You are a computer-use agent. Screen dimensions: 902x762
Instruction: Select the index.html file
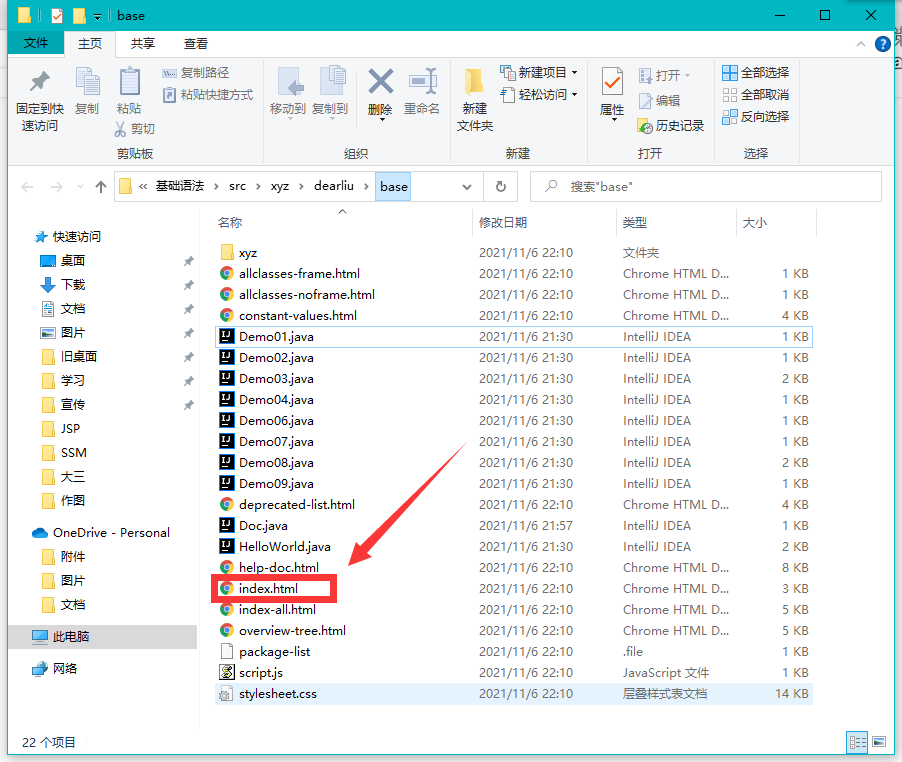268,589
